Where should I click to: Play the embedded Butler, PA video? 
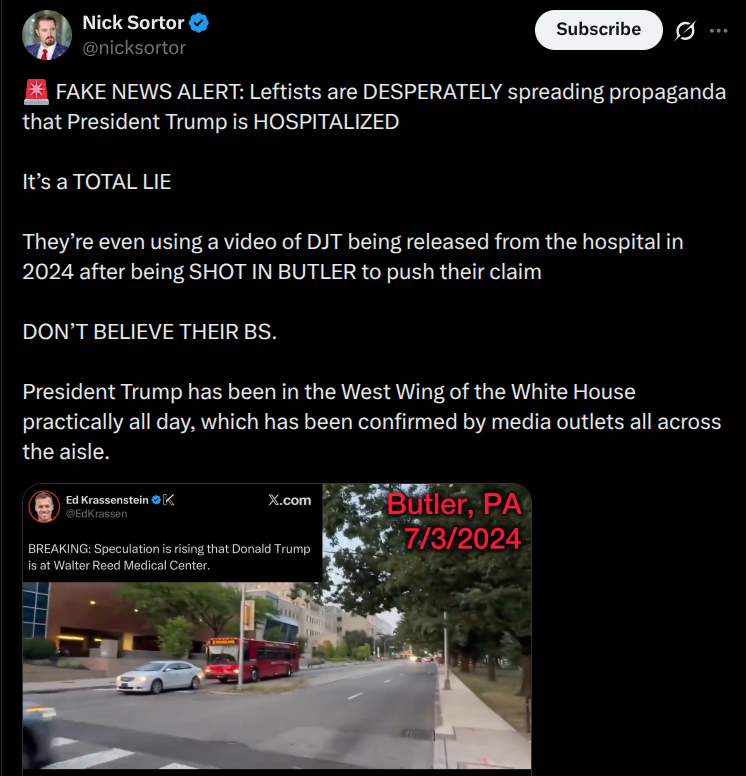point(277,626)
